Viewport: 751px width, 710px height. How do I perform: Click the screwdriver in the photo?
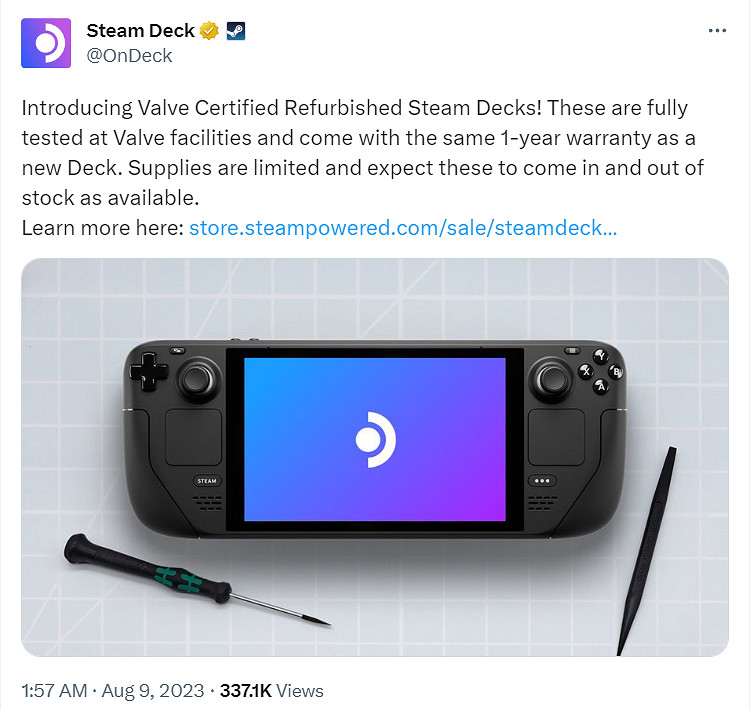pyautogui.click(x=197, y=579)
